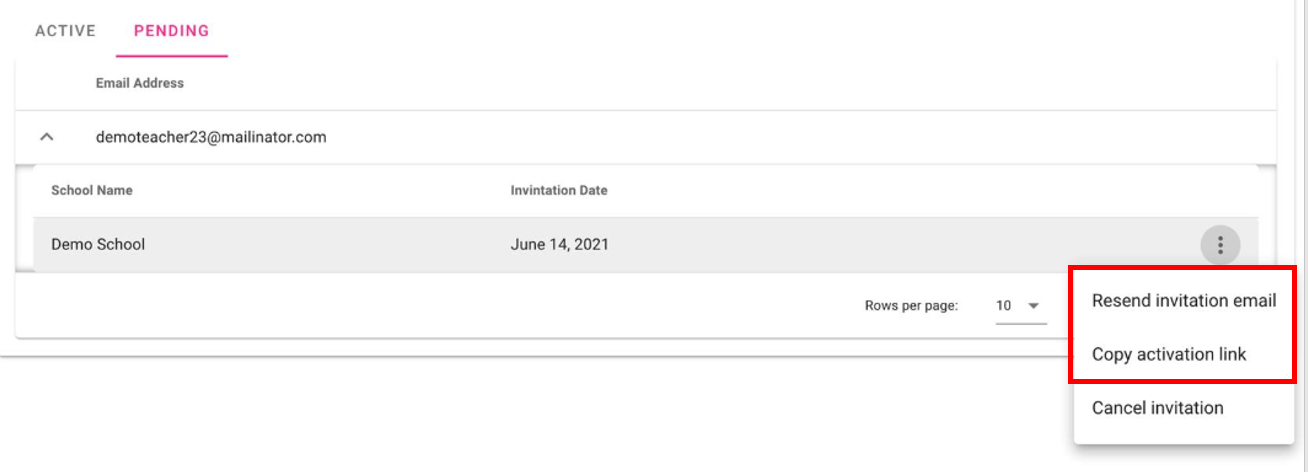
Task: Click the Invintation Date column header
Action: [559, 190]
